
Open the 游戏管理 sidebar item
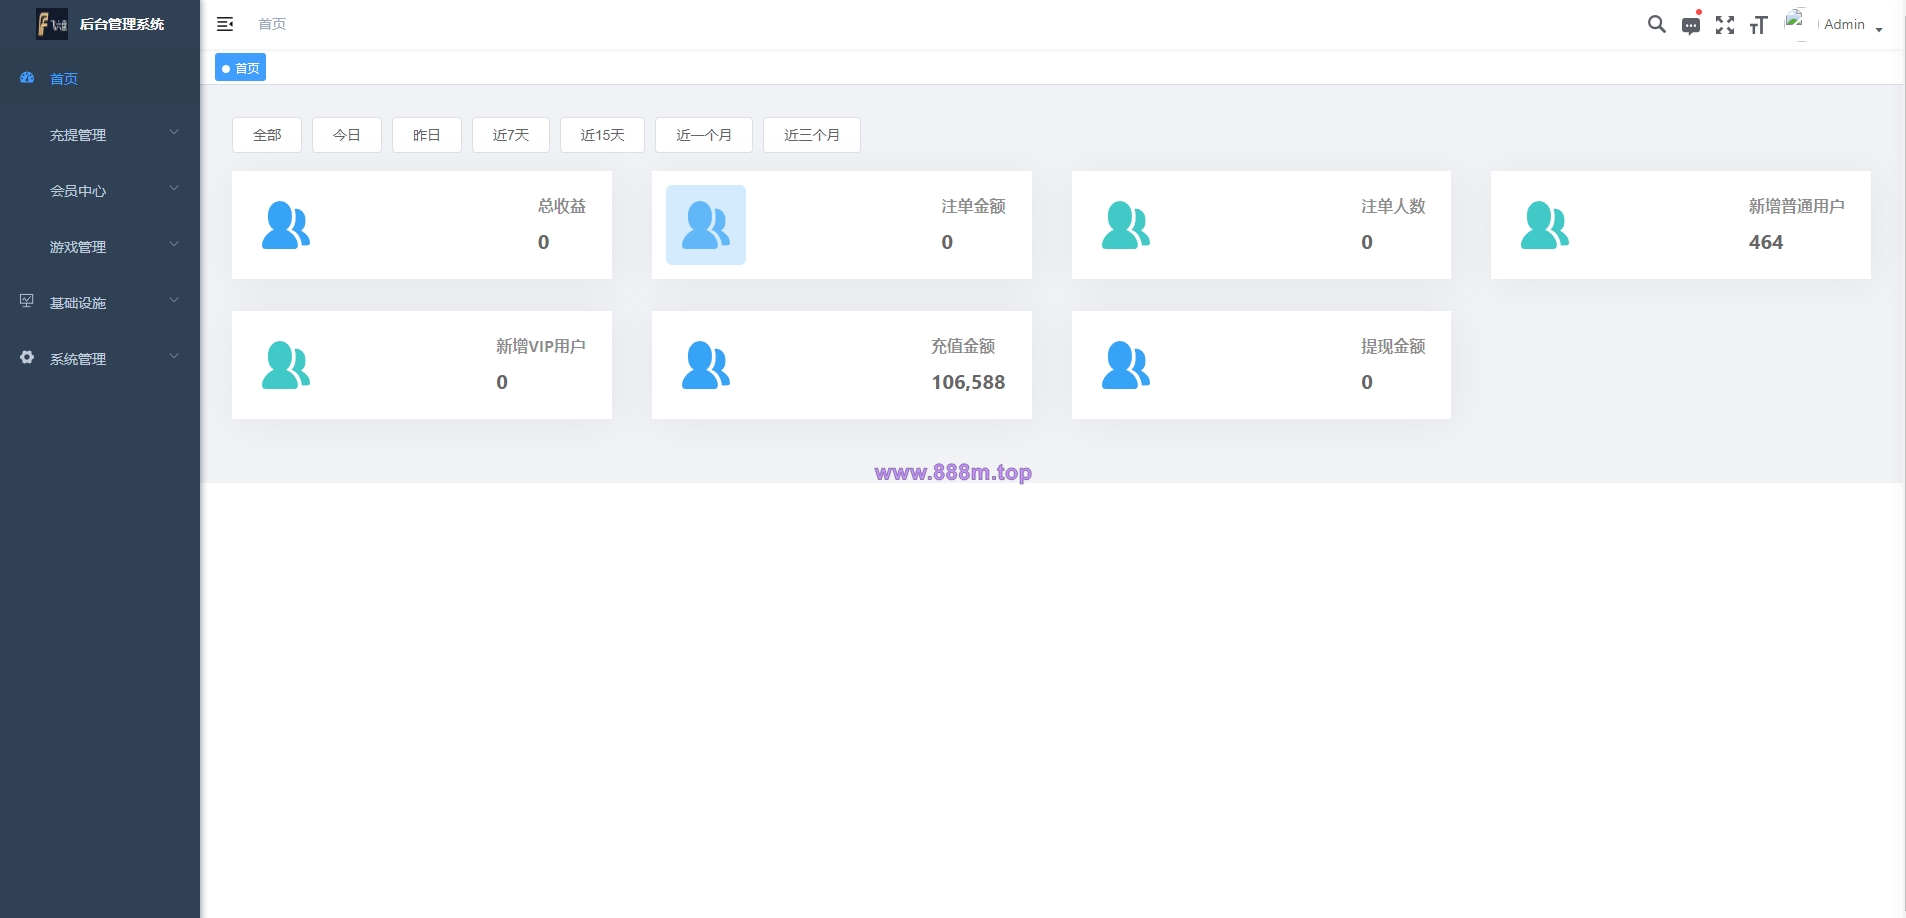(100, 246)
